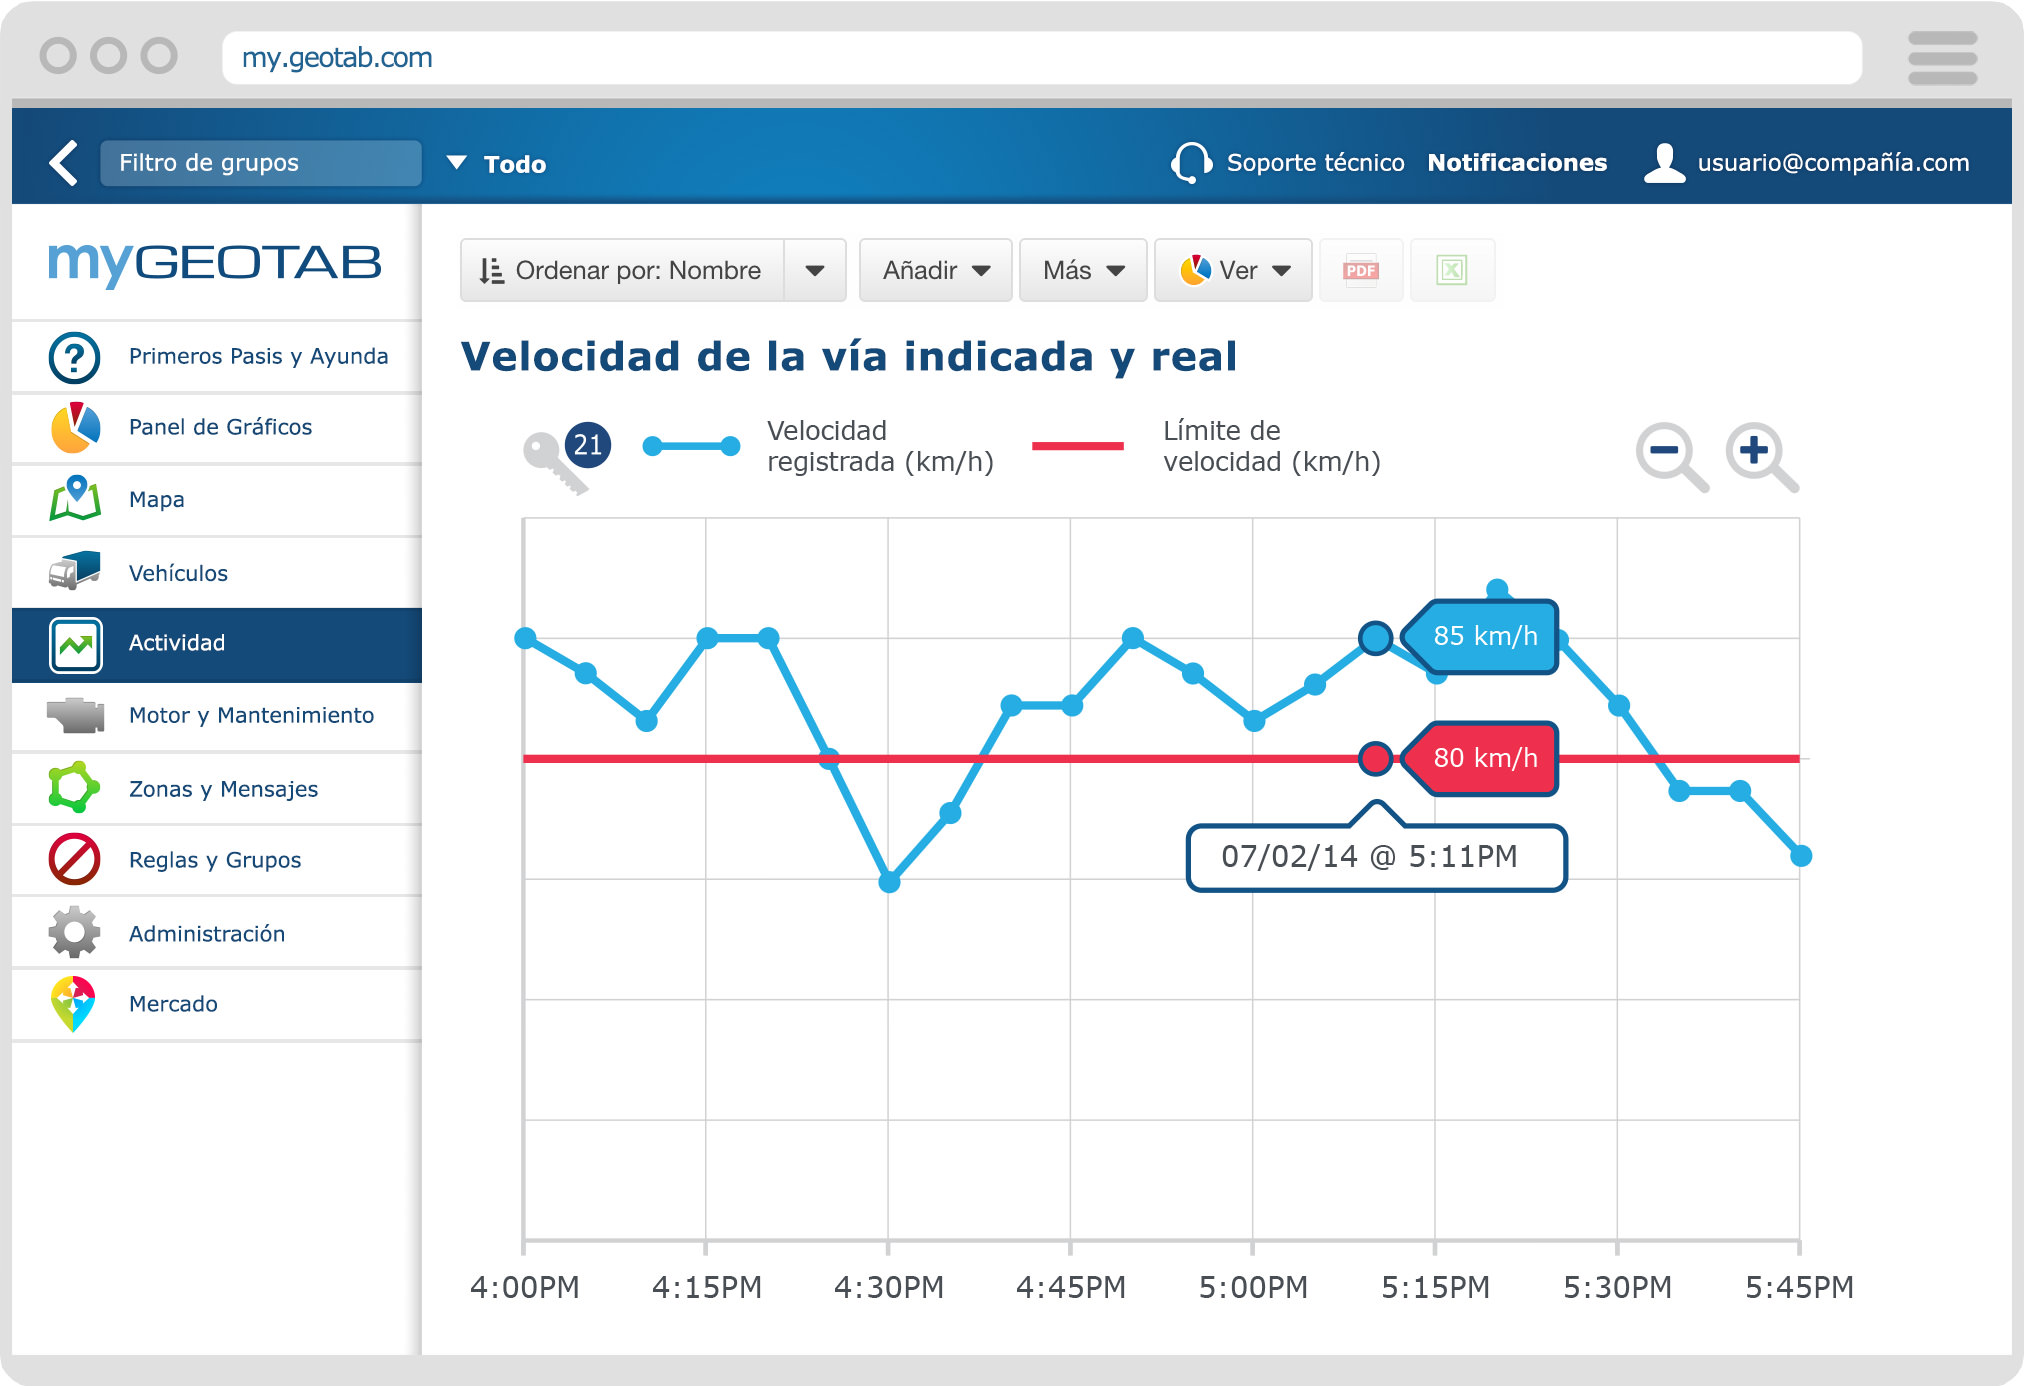Screen dimensions: 2024x1386
Task: Open Administración section
Action: pyautogui.click(x=207, y=933)
